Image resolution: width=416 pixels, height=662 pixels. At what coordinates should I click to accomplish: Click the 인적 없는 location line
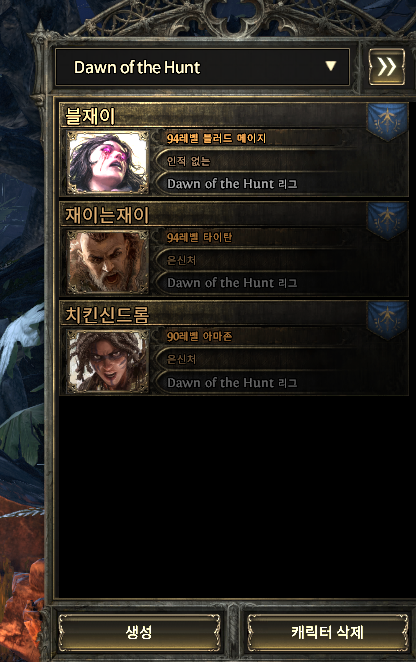pos(188,161)
